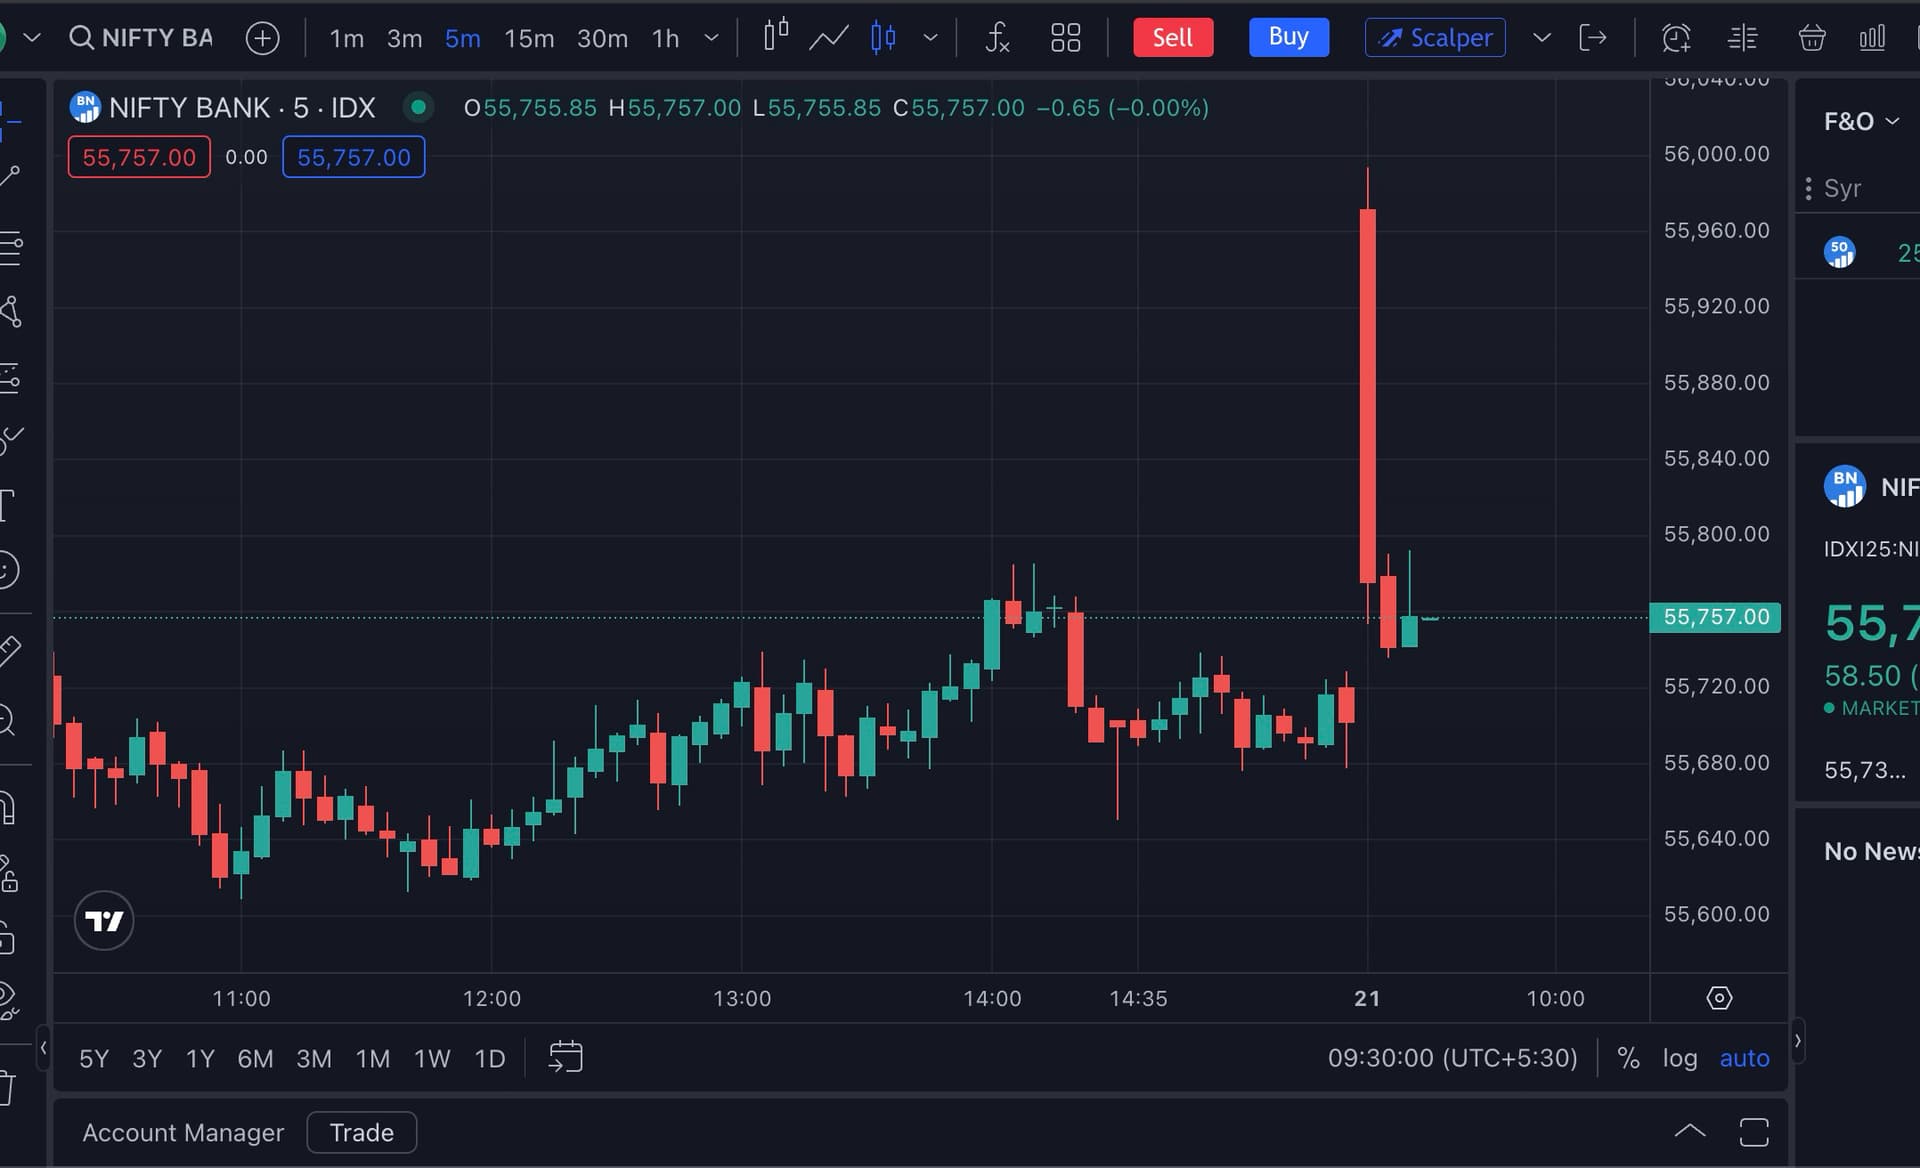Click the 55,757.00 price label on axis

click(1716, 617)
